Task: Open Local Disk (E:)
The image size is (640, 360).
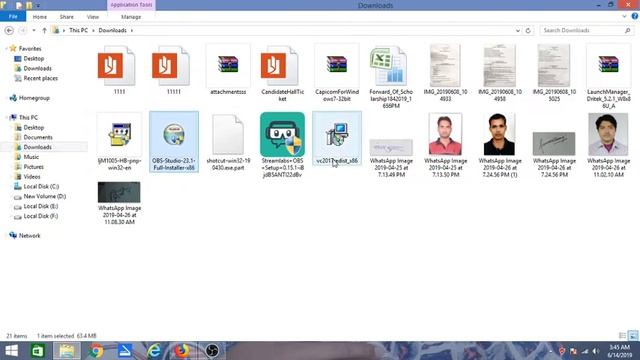Action: 40,206
